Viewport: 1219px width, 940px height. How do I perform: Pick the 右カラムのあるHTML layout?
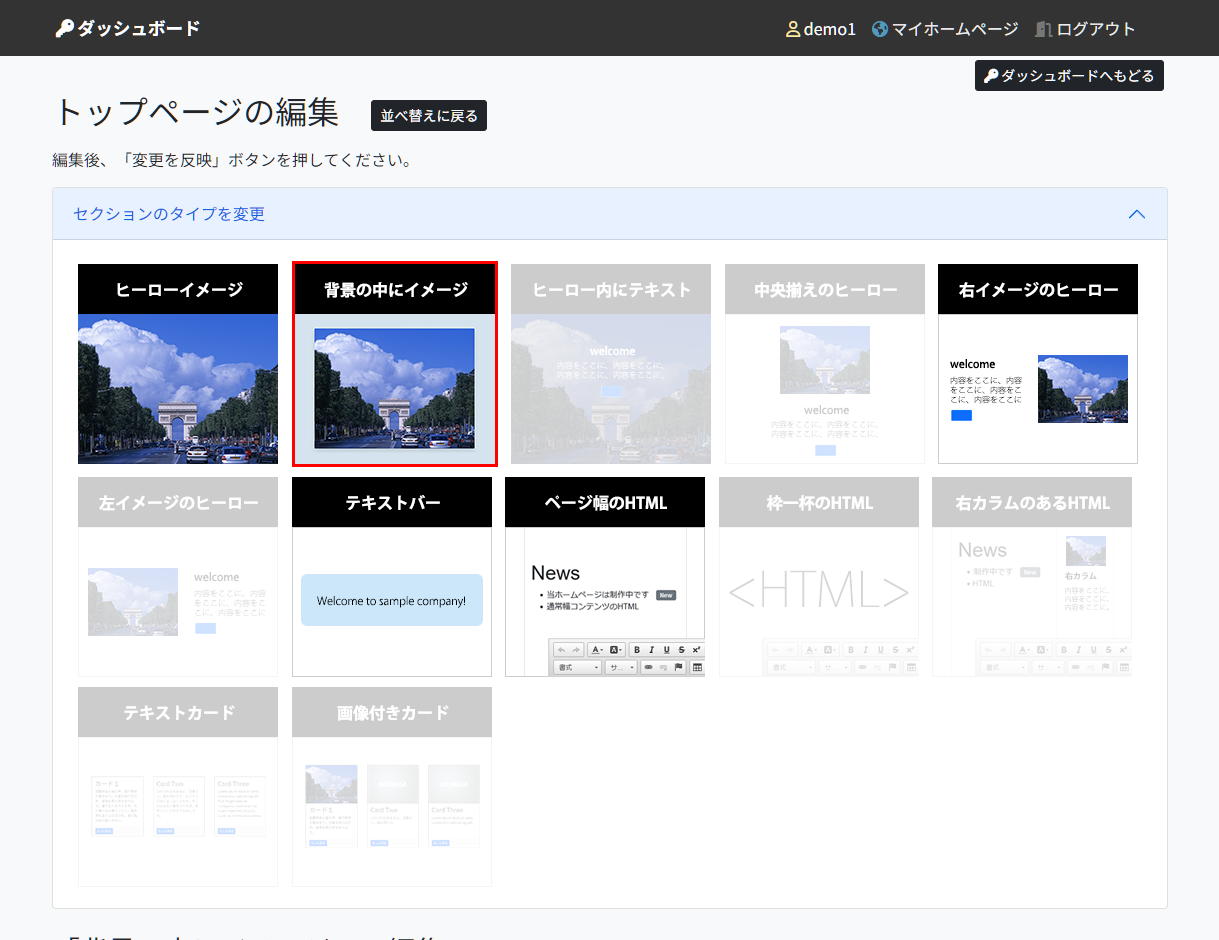(1032, 577)
